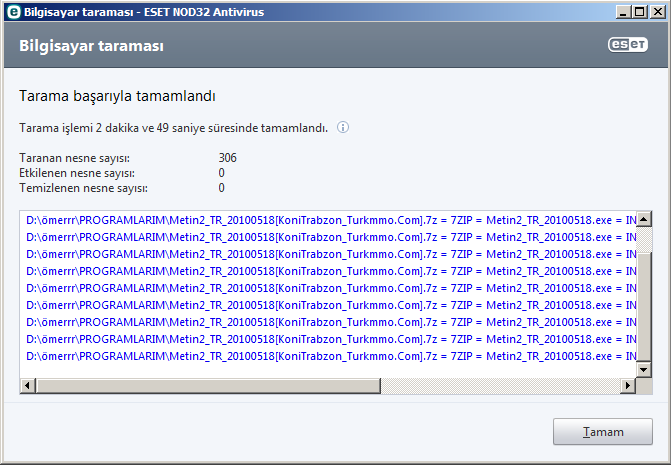Click the Tamam button
Viewport: 671px width, 465px height.
pyautogui.click(x=603, y=432)
